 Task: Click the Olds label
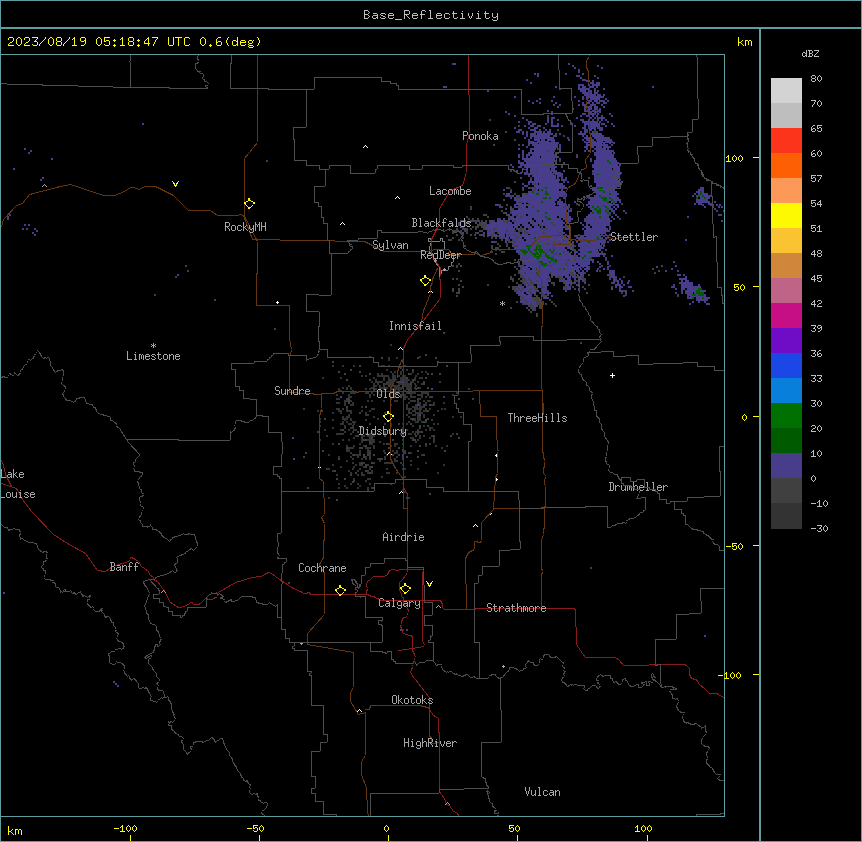[388, 394]
